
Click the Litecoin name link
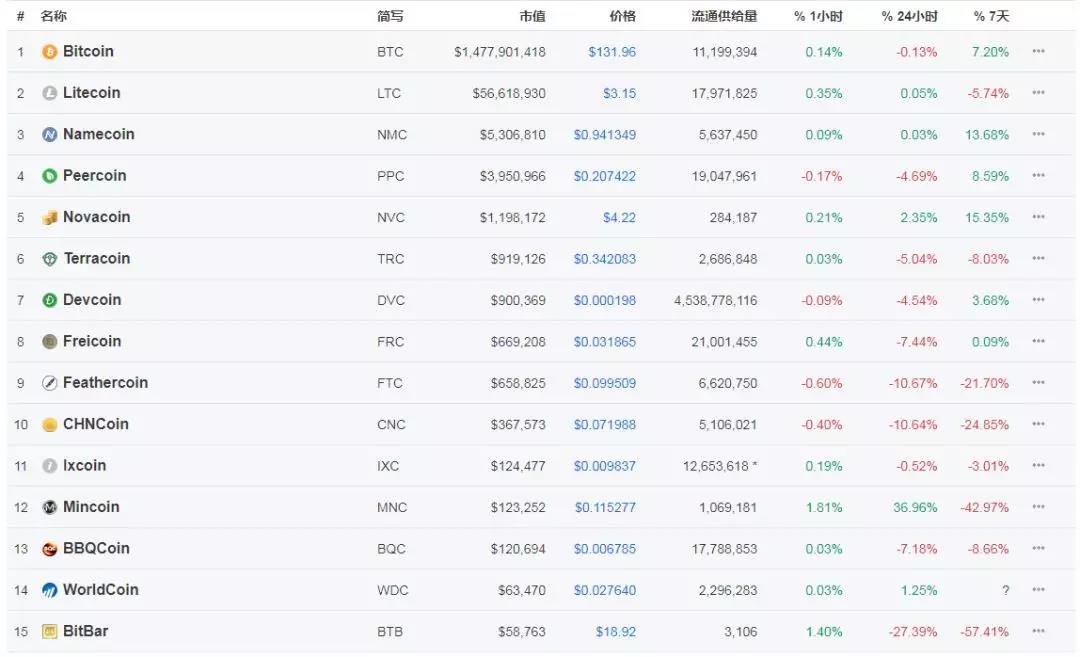91,93
